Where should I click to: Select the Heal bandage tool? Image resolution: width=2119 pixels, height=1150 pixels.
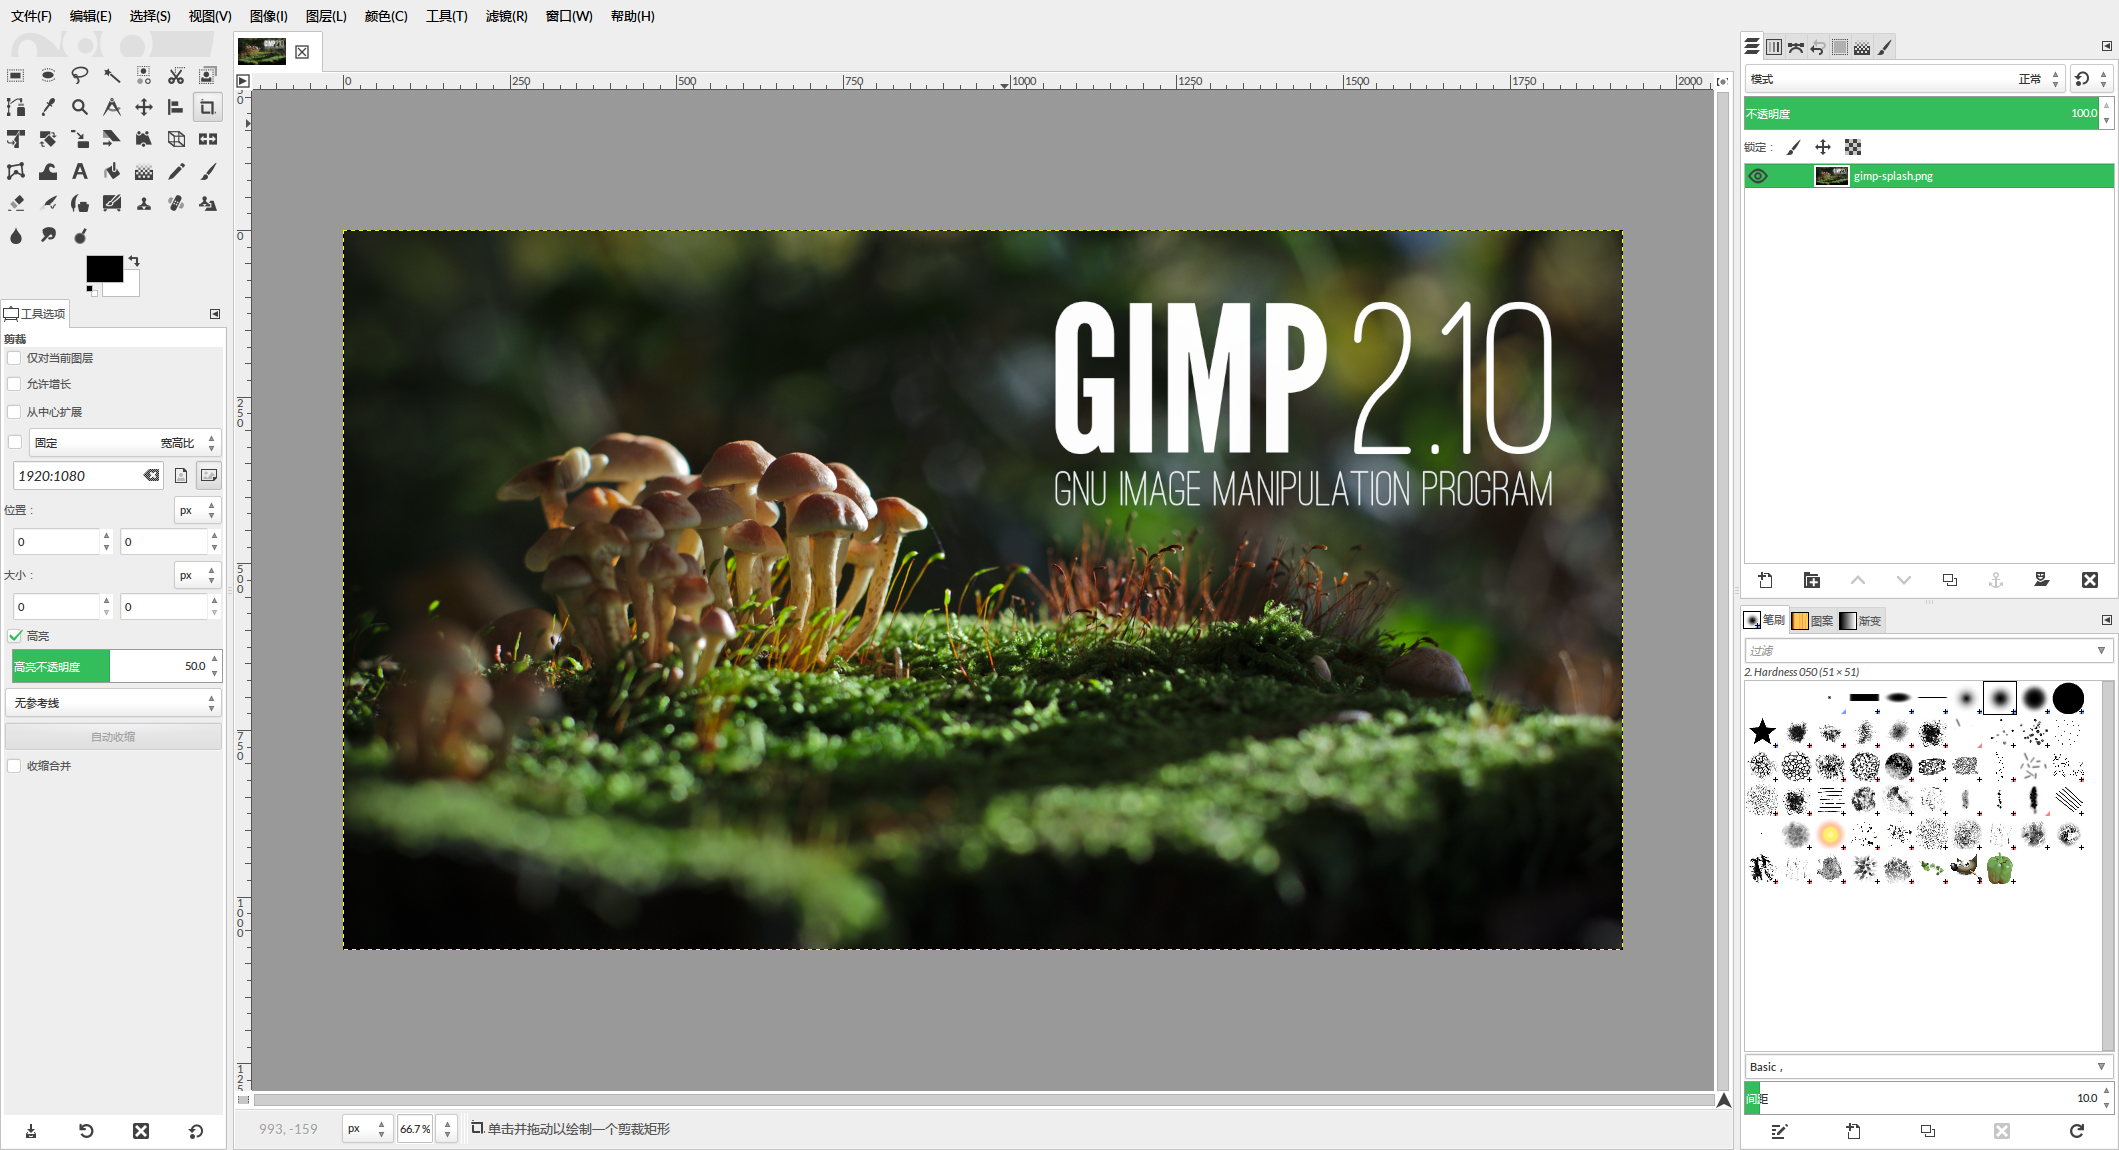pos(176,204)
